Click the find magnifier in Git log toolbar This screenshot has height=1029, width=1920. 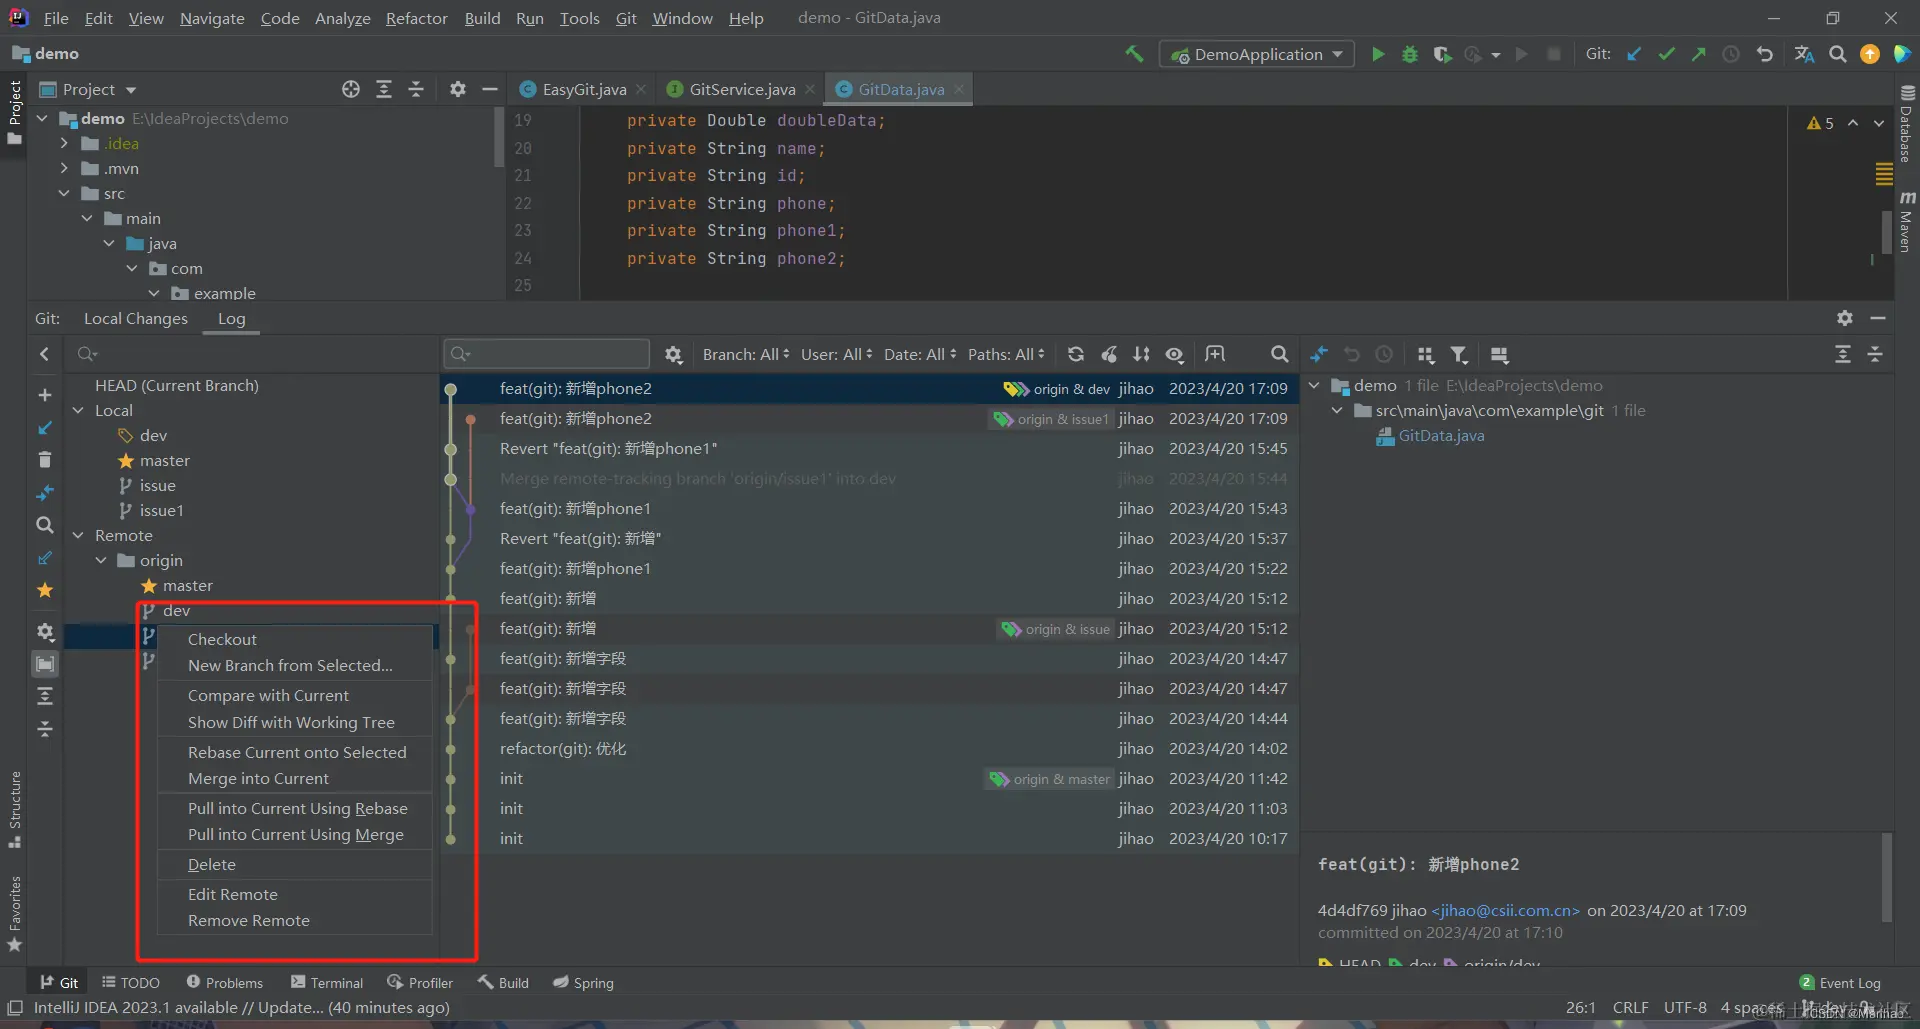[1279, 354]
